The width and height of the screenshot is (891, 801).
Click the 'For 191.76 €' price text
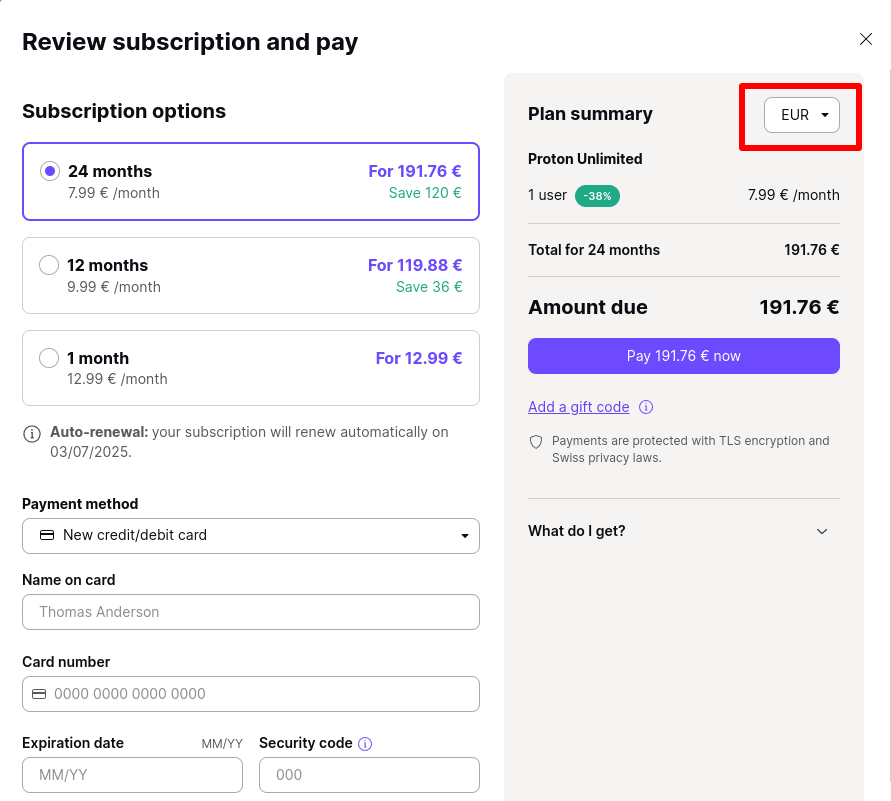click(415, 171)
